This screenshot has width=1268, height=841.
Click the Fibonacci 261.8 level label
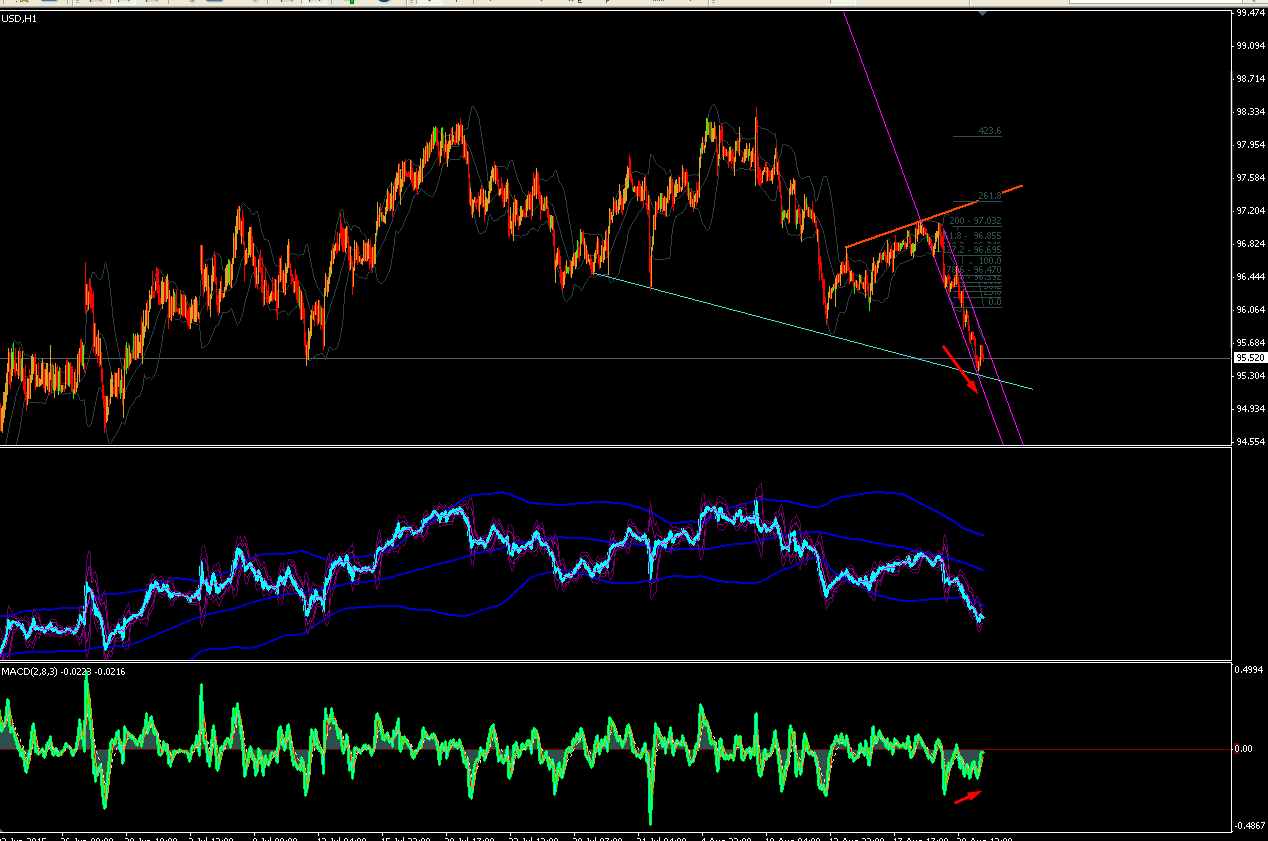click(x=990, y=196)
